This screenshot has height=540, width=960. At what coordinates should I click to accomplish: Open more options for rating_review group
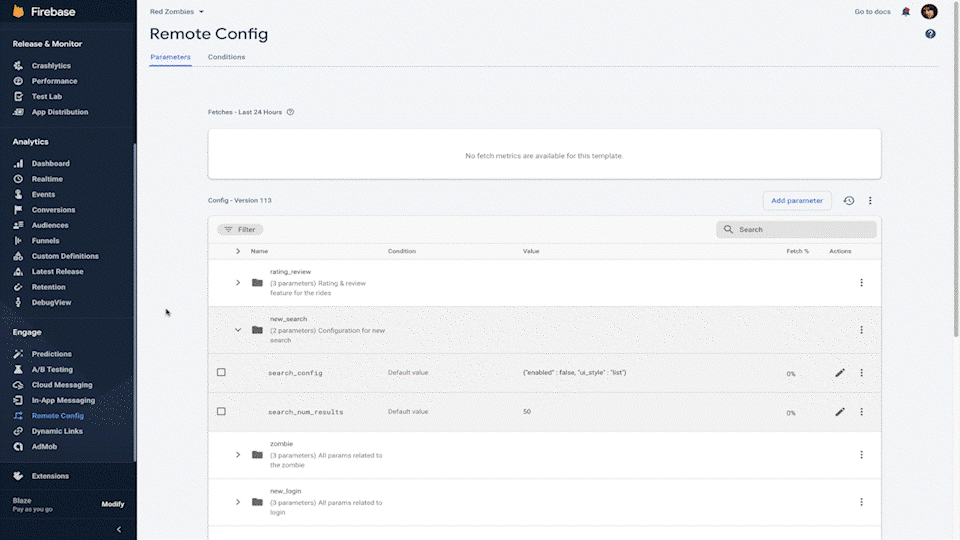[861, 283]
